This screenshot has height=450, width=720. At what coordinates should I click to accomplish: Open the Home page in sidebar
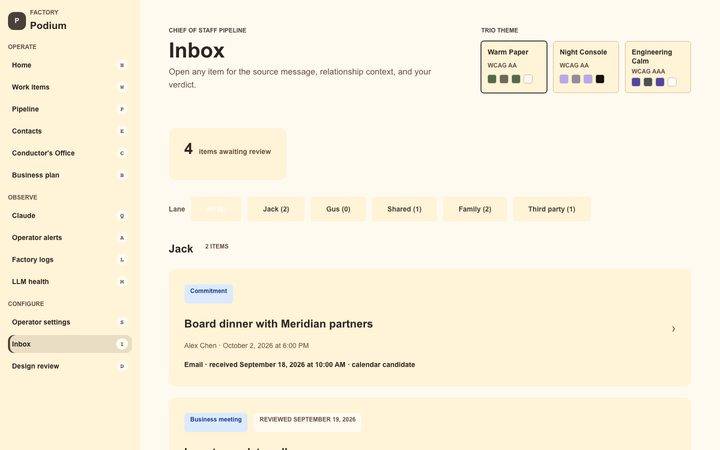[x=69, y=65]
